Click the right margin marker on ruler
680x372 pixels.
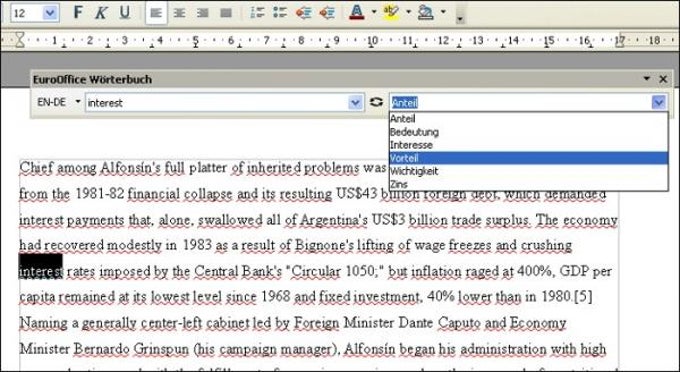(620, 40)
